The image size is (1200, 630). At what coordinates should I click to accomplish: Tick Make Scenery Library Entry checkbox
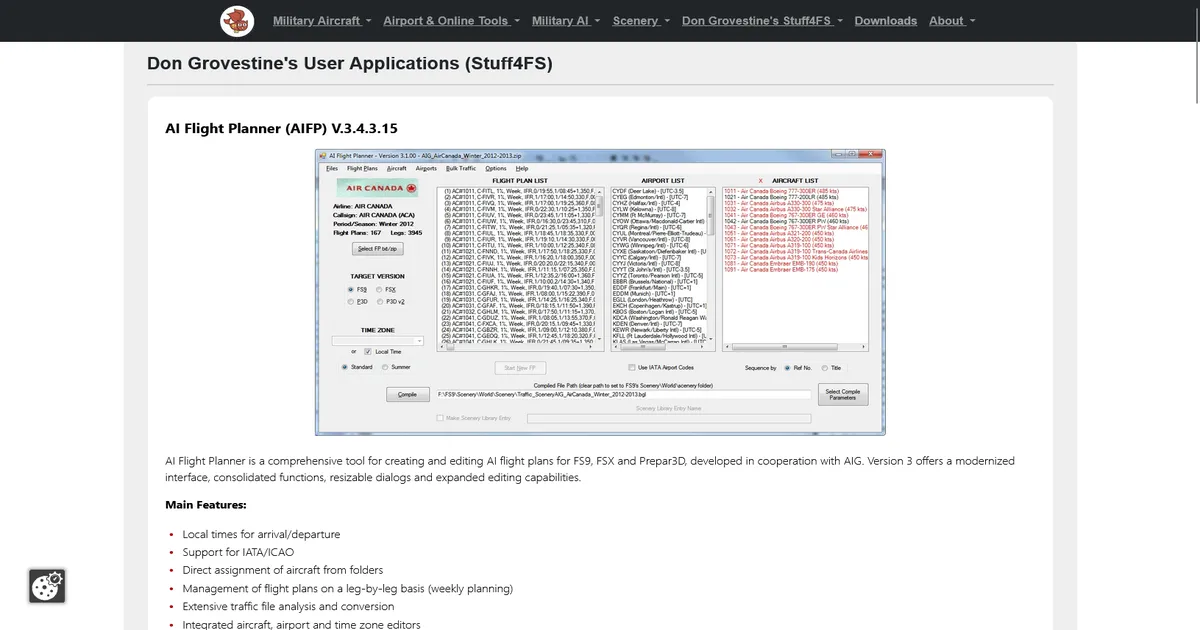[440, 418]
